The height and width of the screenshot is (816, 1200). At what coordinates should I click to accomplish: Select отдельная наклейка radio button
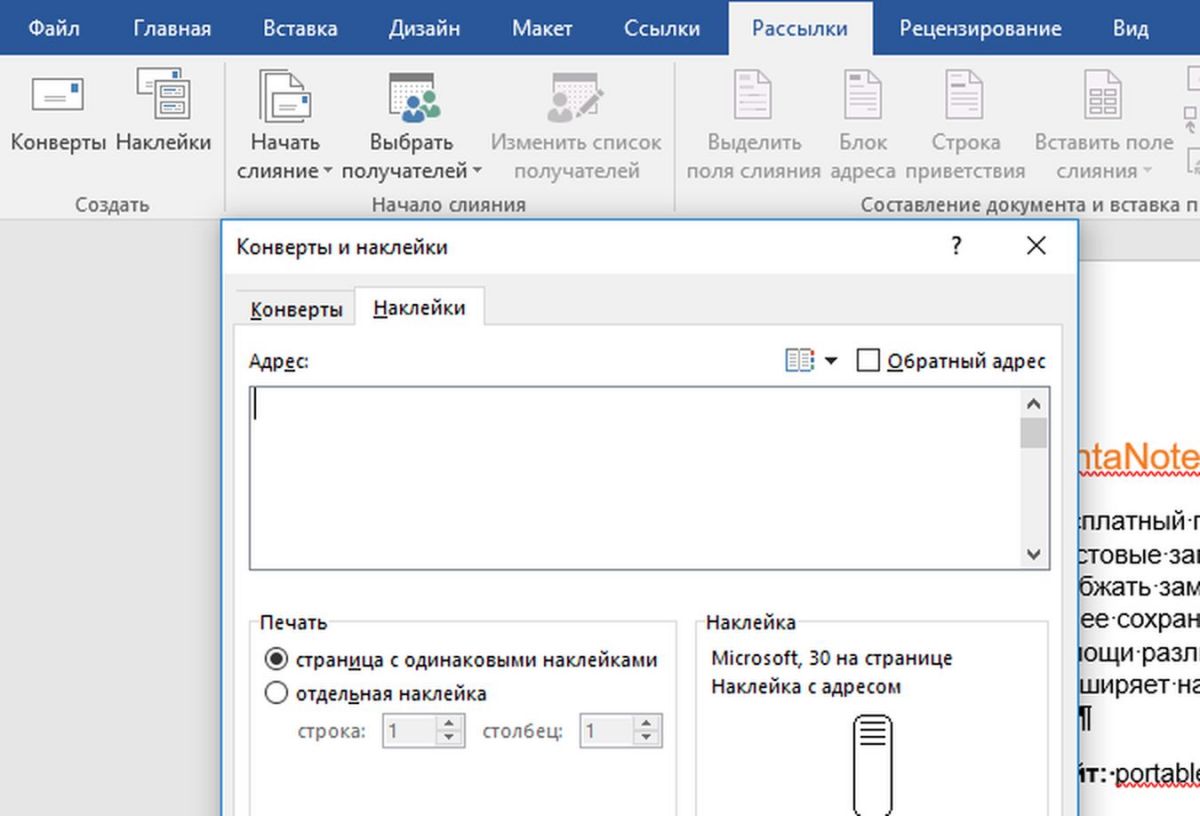coord(275,693)
